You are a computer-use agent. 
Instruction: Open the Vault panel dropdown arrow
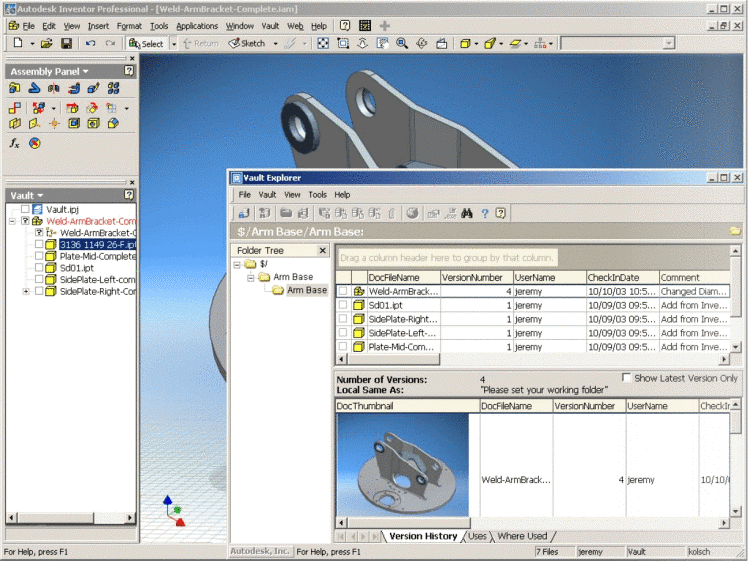[40, 196]
